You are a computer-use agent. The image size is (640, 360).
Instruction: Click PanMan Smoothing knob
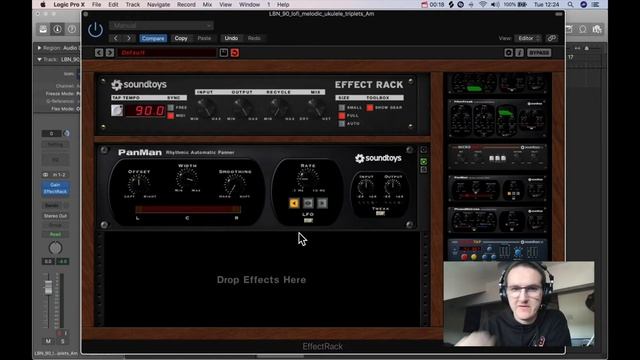(235, 184)
